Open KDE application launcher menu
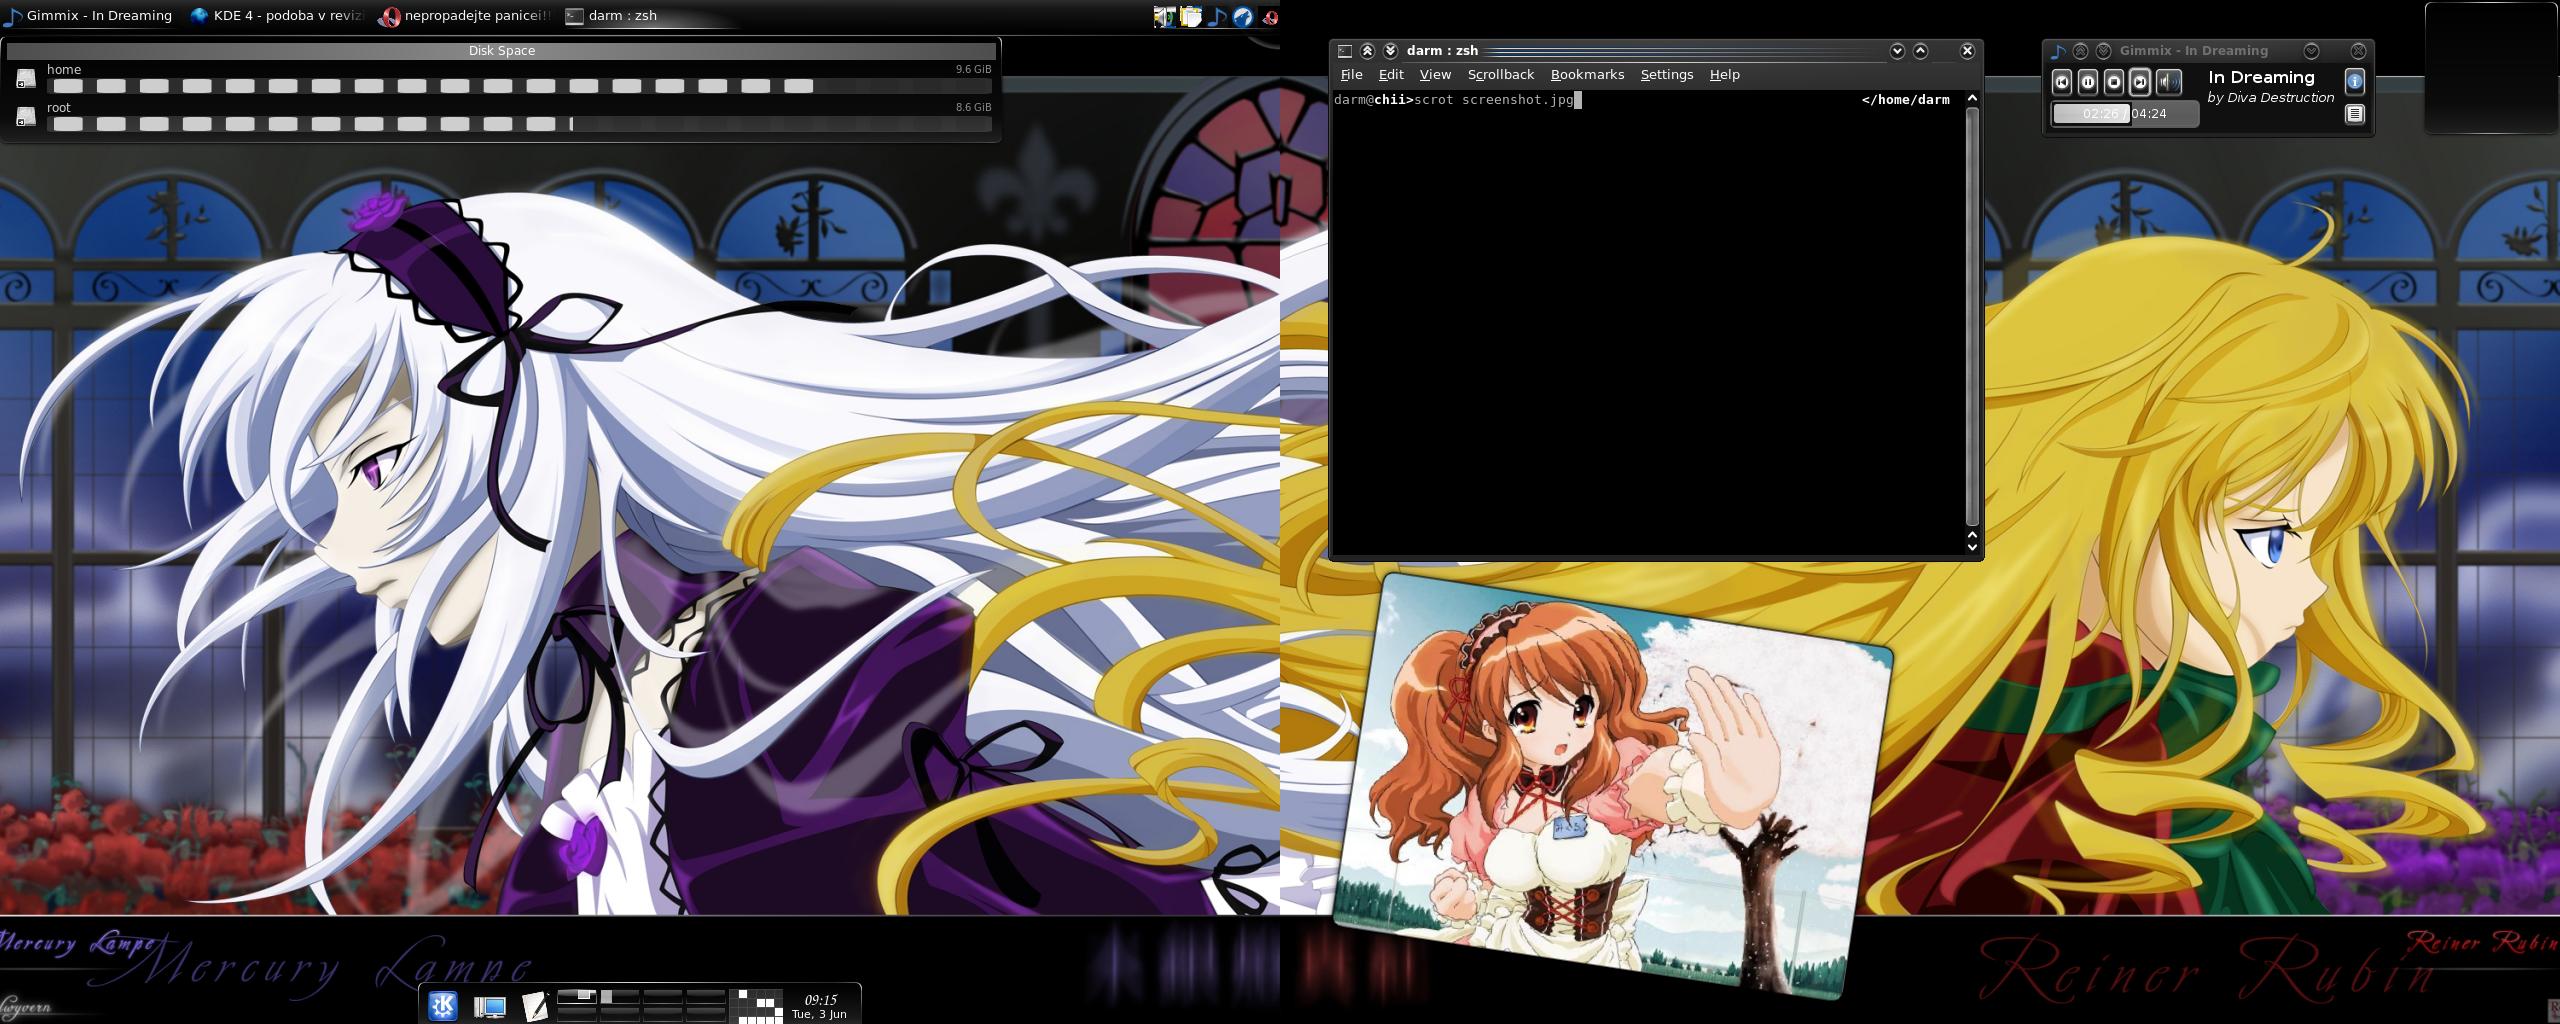The image size is (2560, 1024). (443, 1005)
